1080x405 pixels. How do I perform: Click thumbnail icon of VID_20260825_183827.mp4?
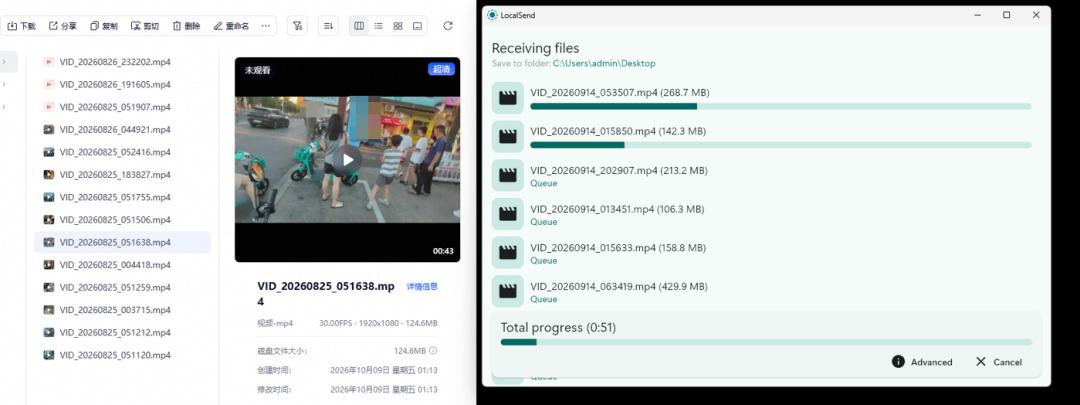(49, 174)
